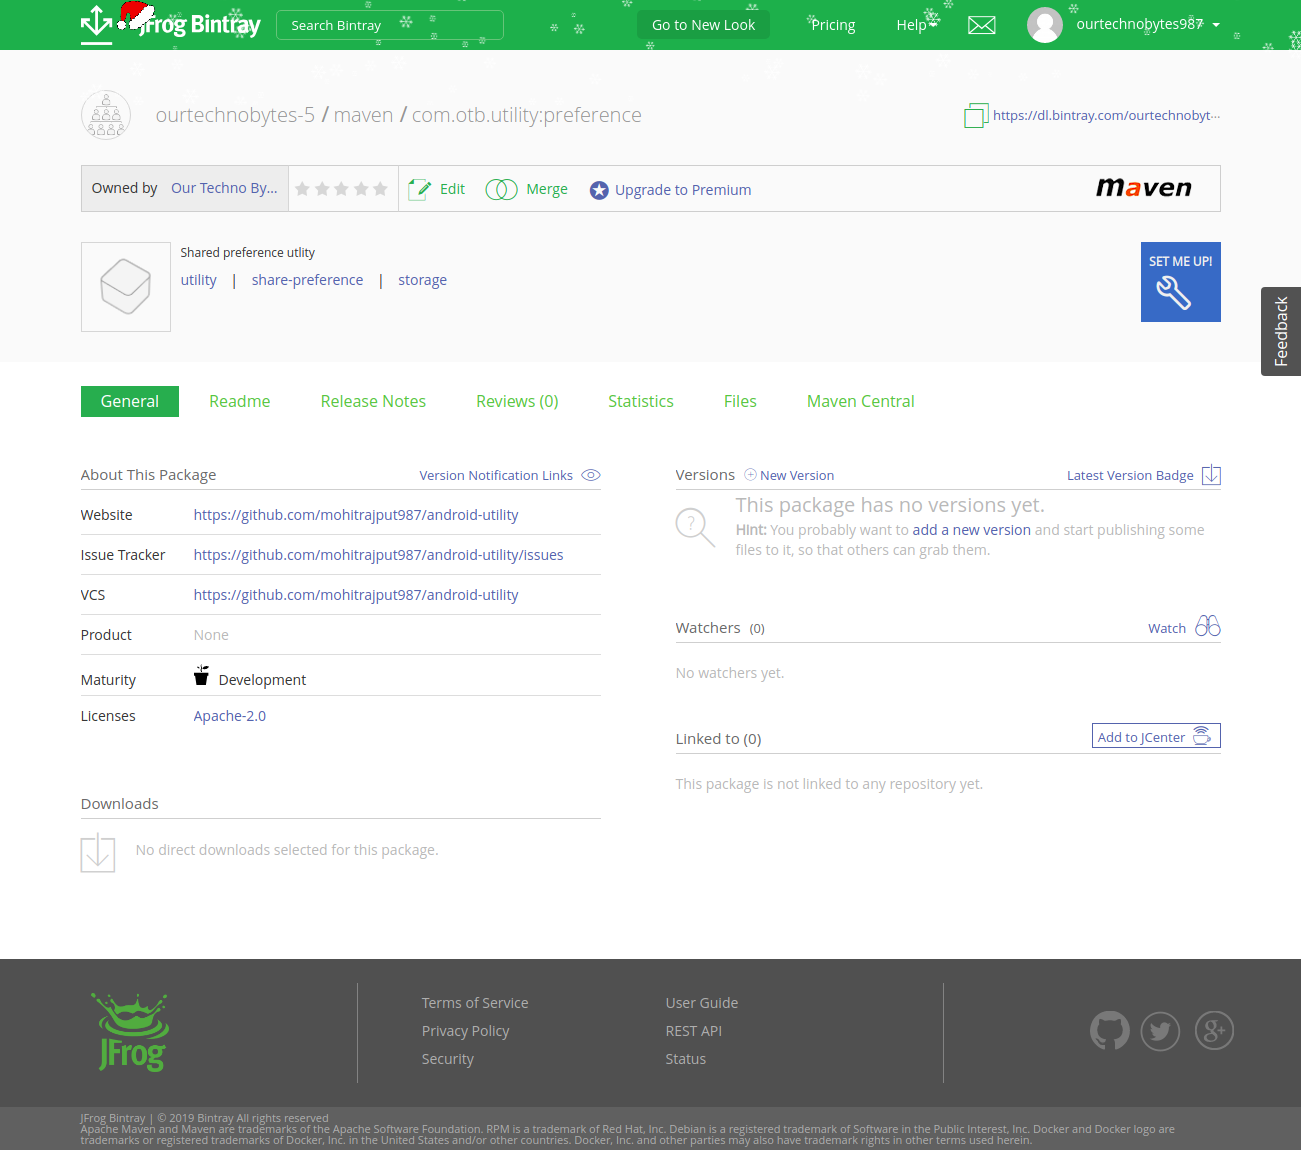Viewport: 1301px width, 1150px height.
Task: Open the ourtechnobytes987 account dropdown
Action: click(x=1148, y=24)
